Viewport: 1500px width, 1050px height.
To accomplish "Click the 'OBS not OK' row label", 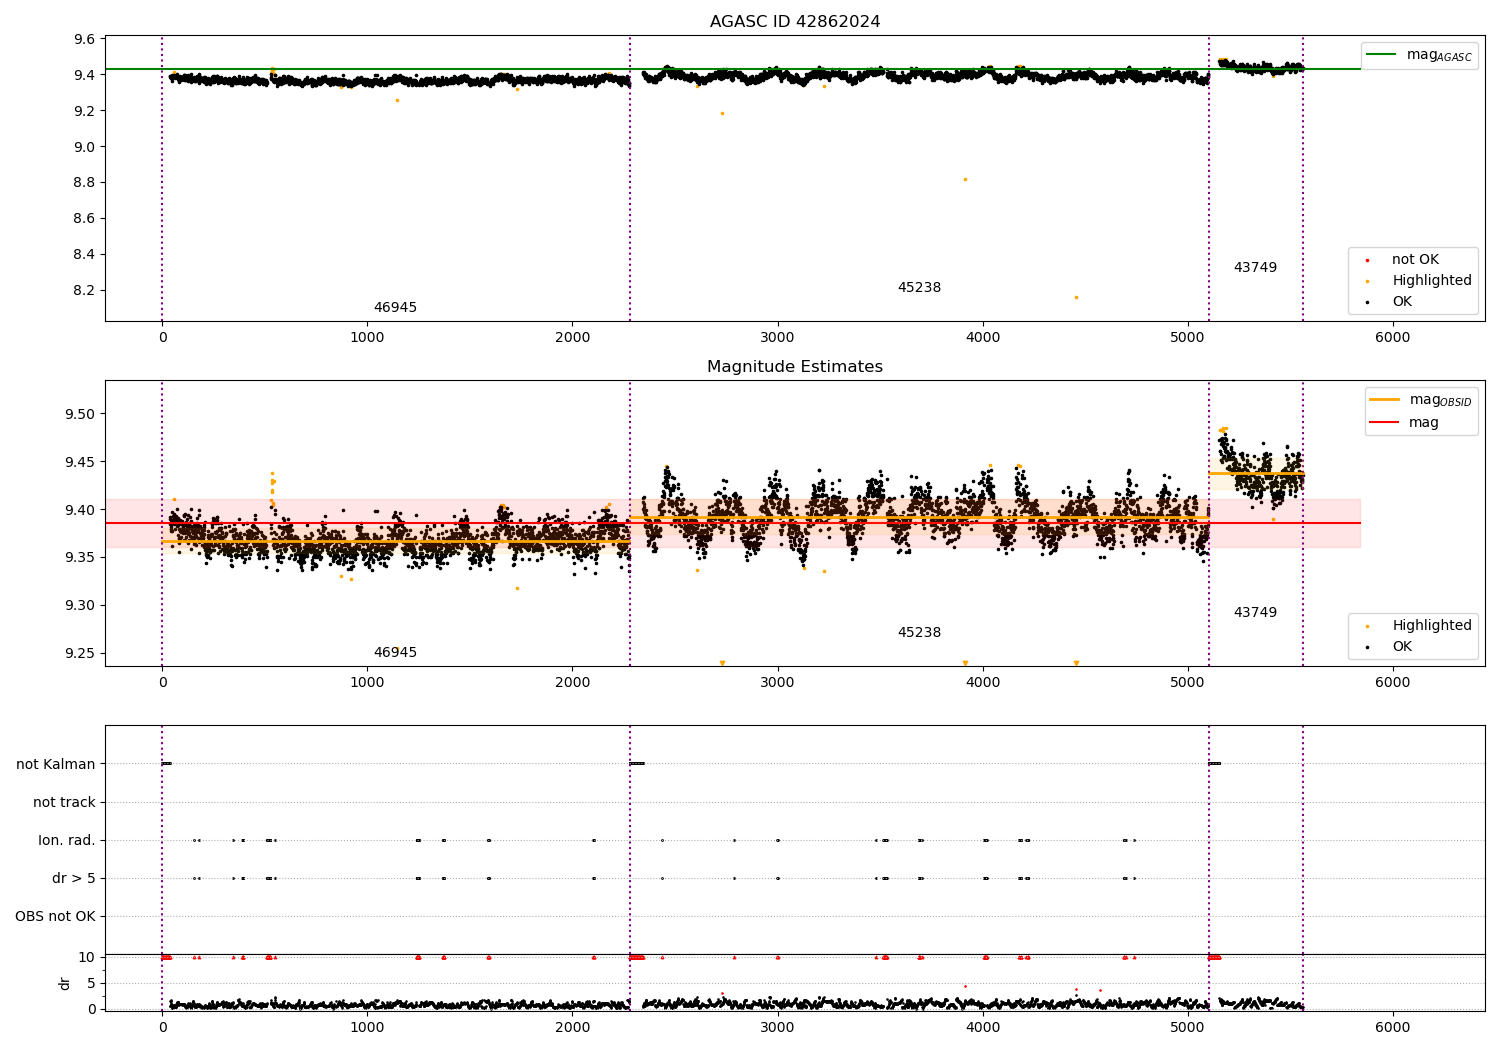I will coord(55,916).
